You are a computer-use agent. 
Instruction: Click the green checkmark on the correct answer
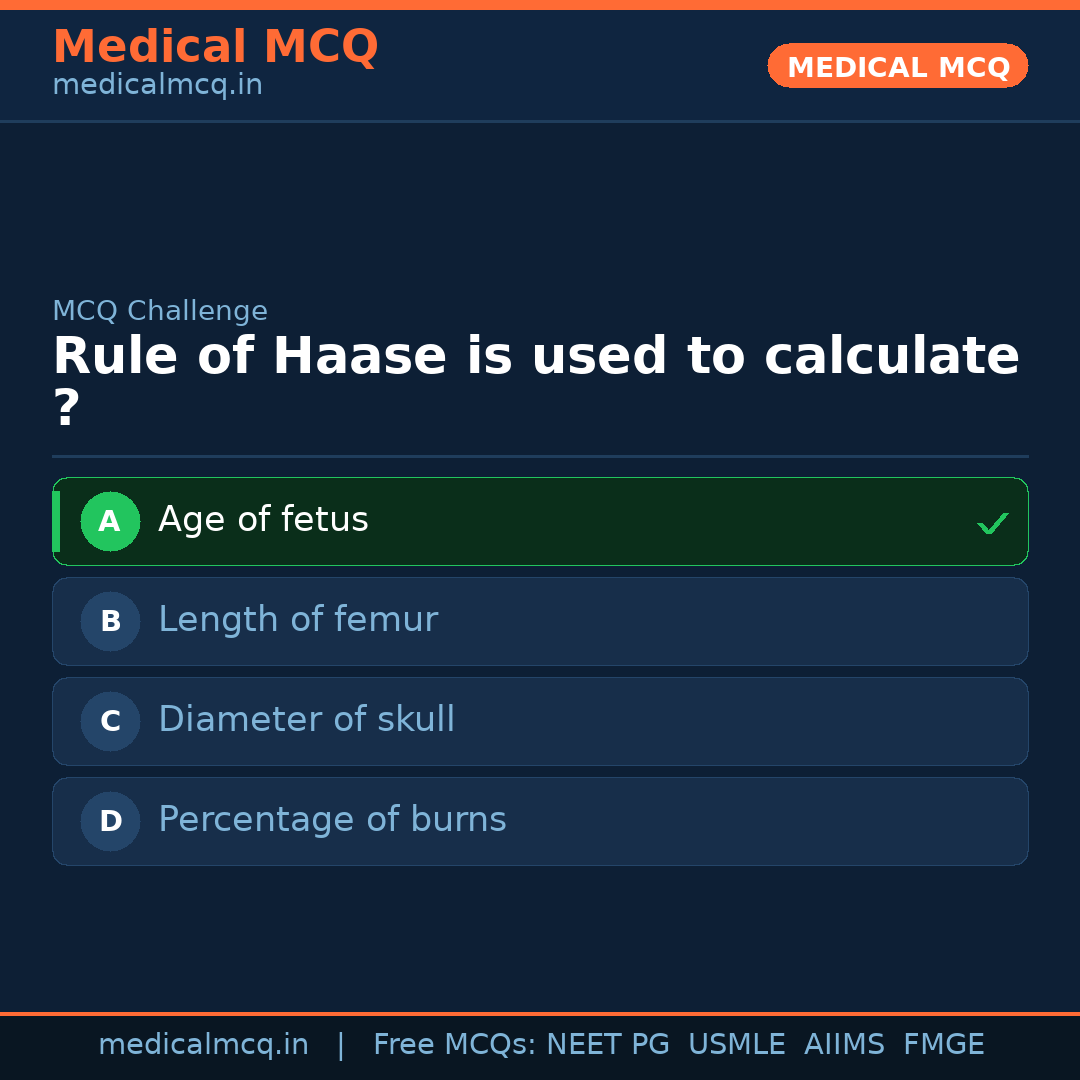(x=992, y=522)
